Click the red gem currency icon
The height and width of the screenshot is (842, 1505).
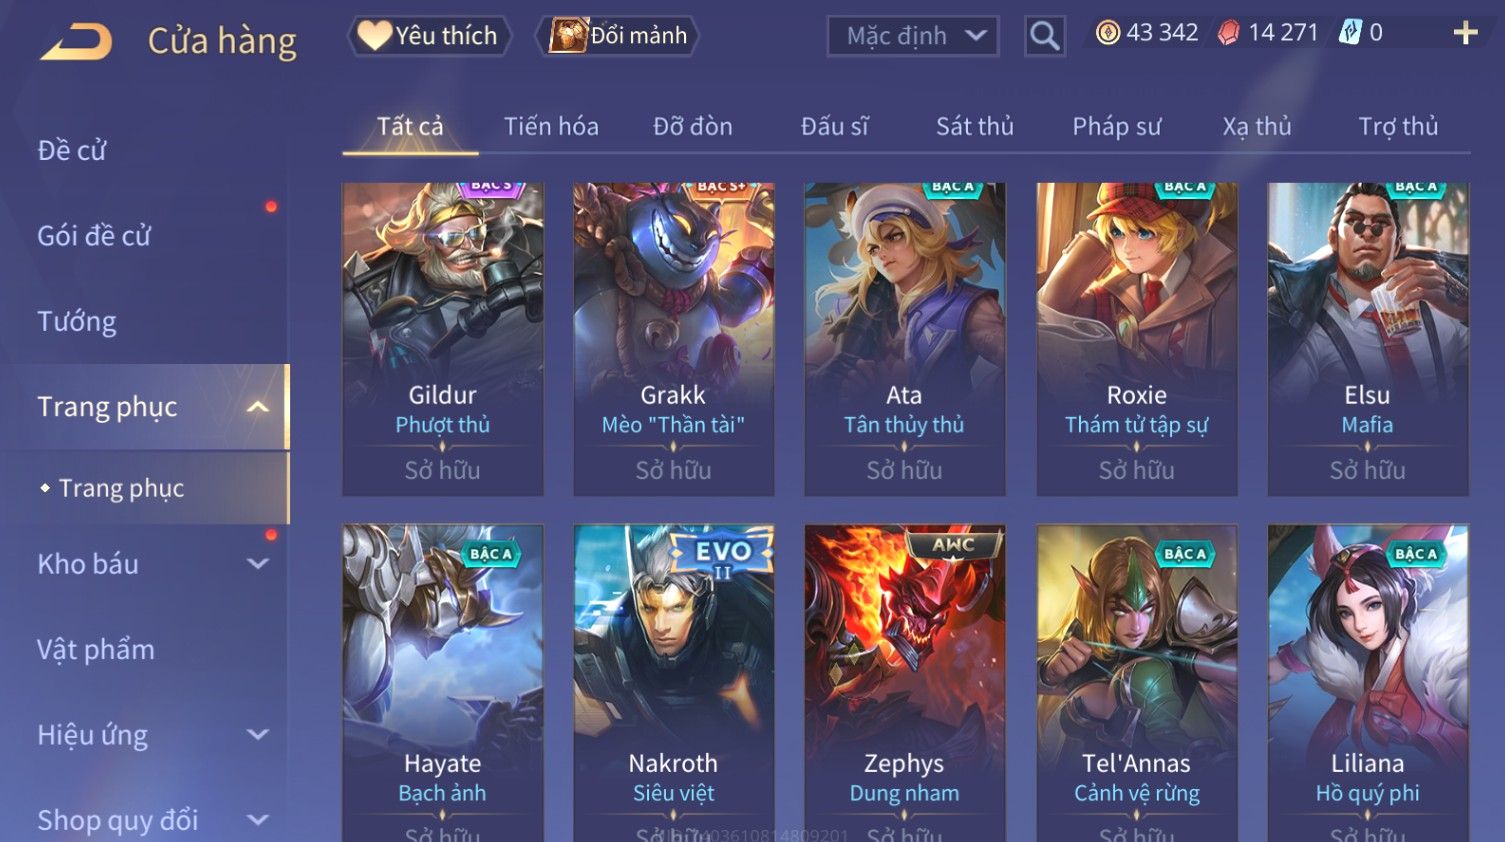click(1228, 33)
